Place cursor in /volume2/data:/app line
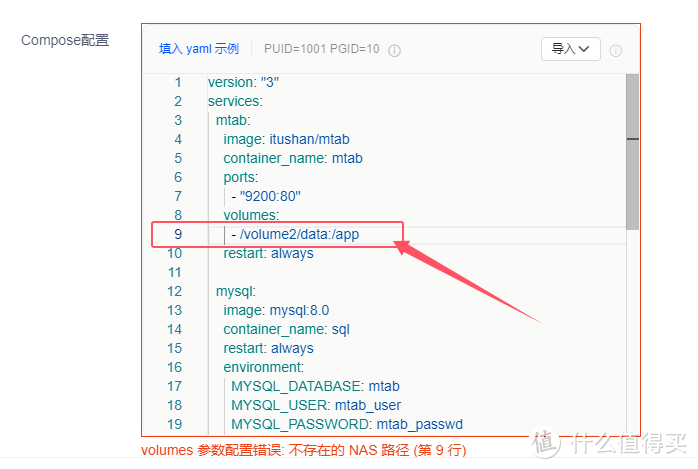Image resolution: width=698 pixels, height=469 pixels. pos(295,234)
